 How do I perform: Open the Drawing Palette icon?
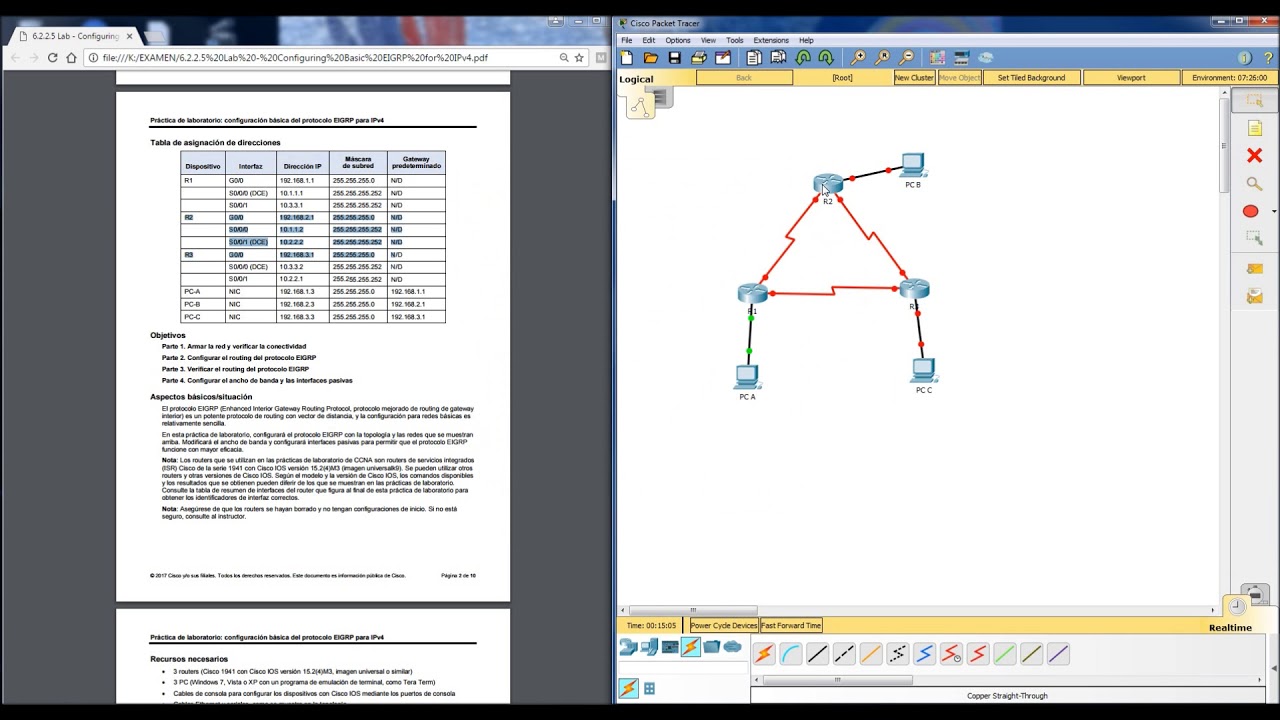[937, 58]
